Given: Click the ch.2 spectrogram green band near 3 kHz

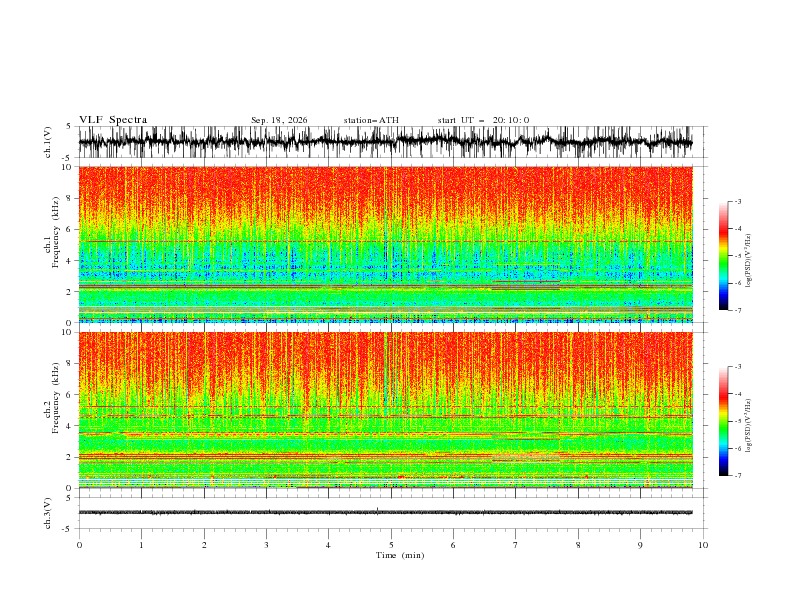Looking at the screenshot, I should [x=385, y=444].
